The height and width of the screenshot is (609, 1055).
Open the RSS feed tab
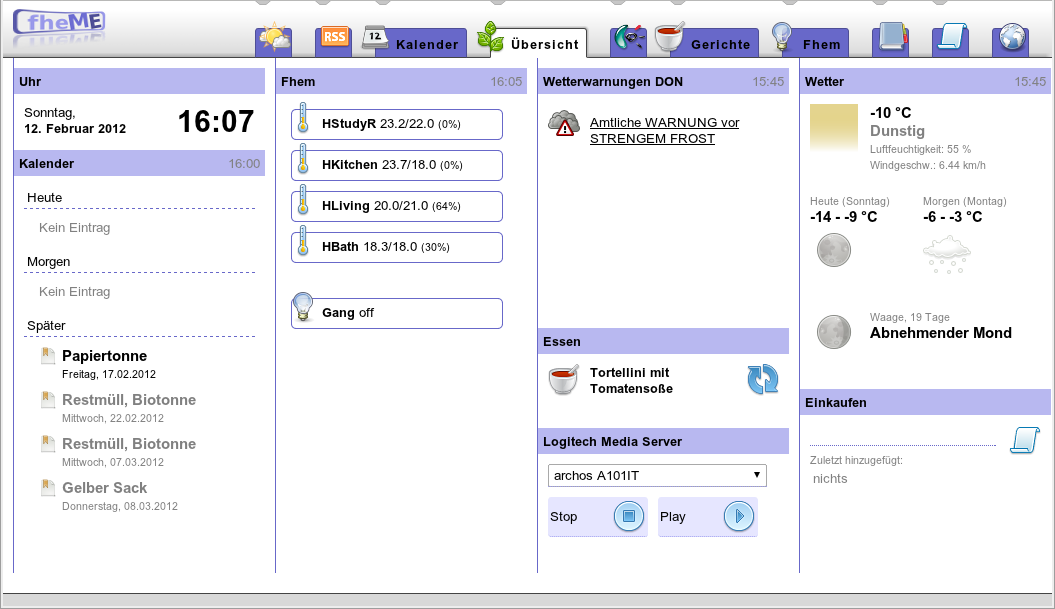tap(334, 40)
